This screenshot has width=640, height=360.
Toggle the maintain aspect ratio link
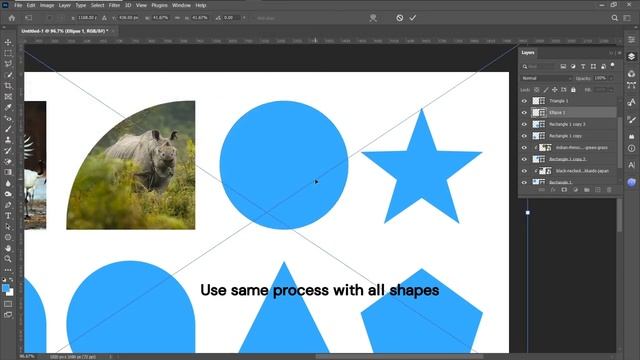point(177,18)
